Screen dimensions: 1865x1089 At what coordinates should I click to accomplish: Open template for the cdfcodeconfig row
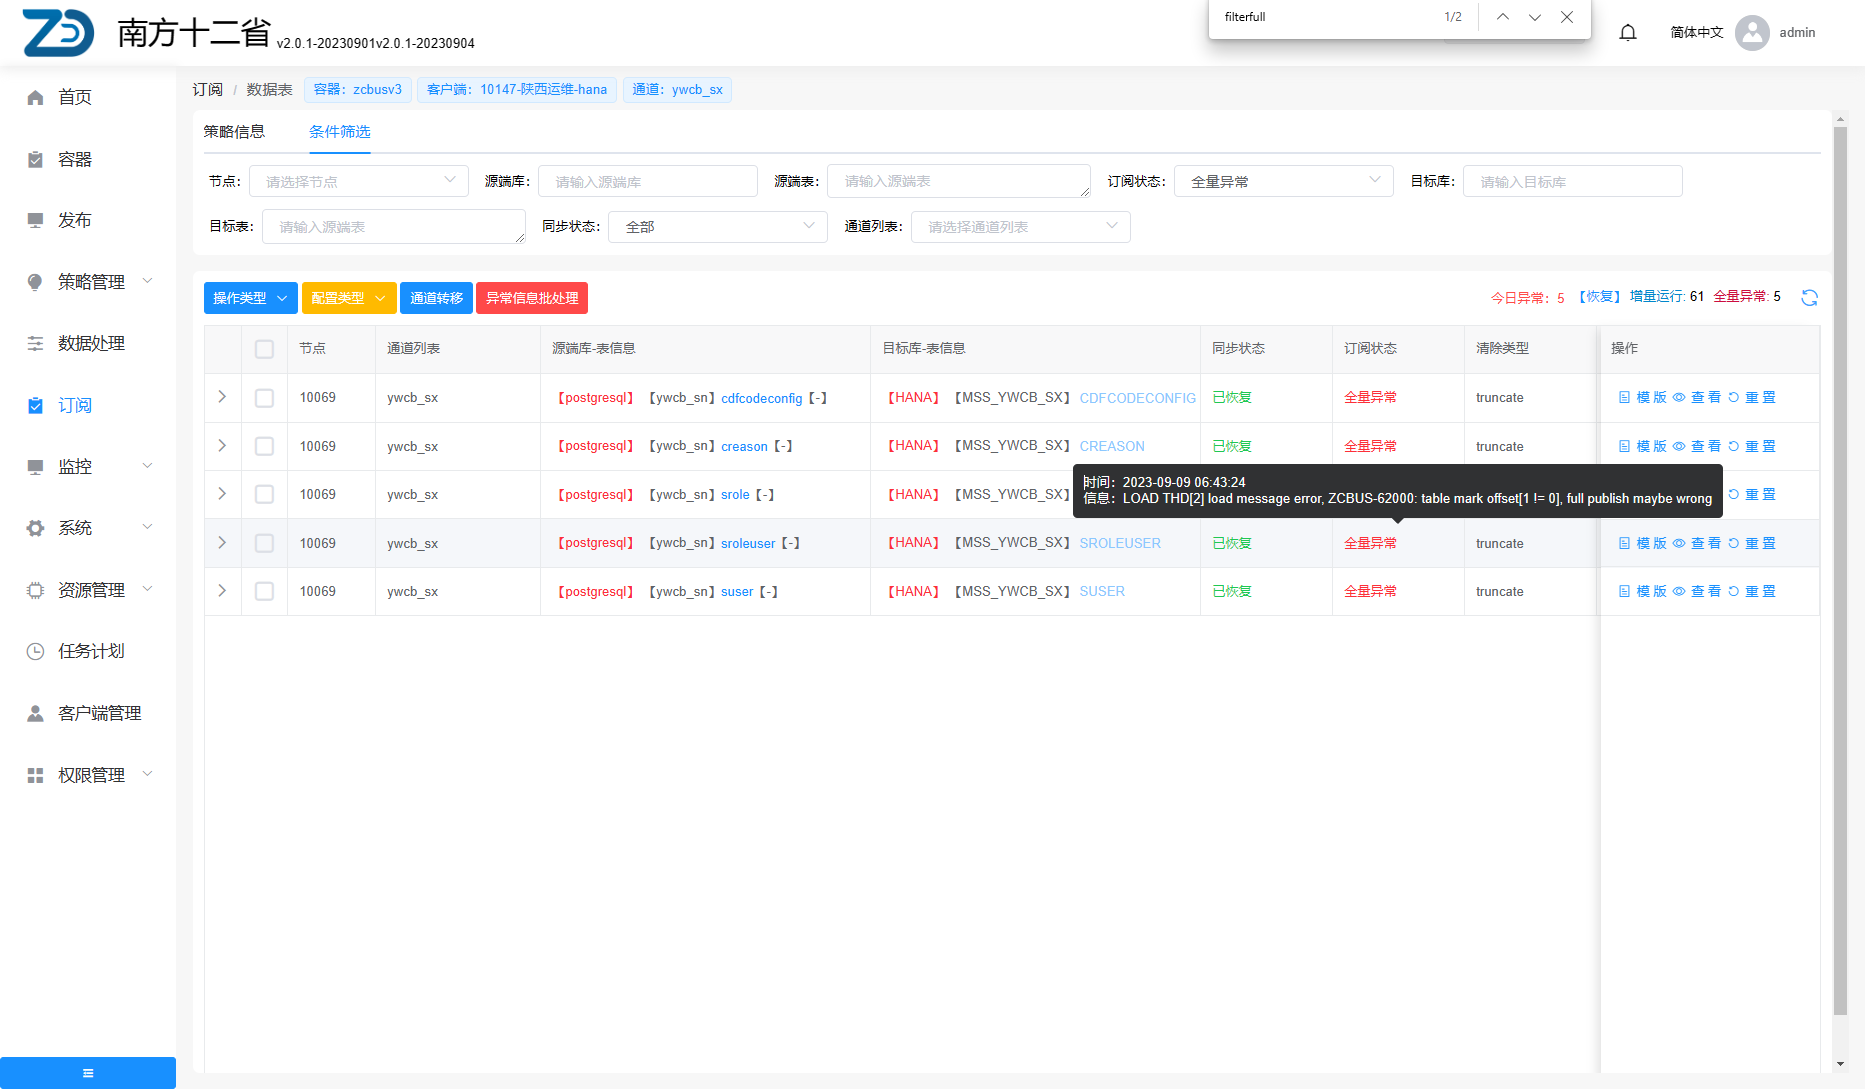[1642, 398]
